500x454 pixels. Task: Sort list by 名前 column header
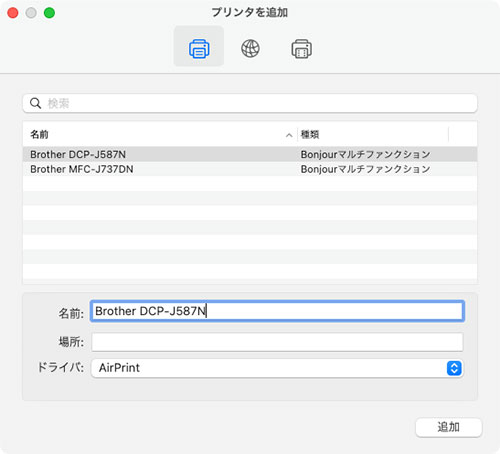pos(39,135)
